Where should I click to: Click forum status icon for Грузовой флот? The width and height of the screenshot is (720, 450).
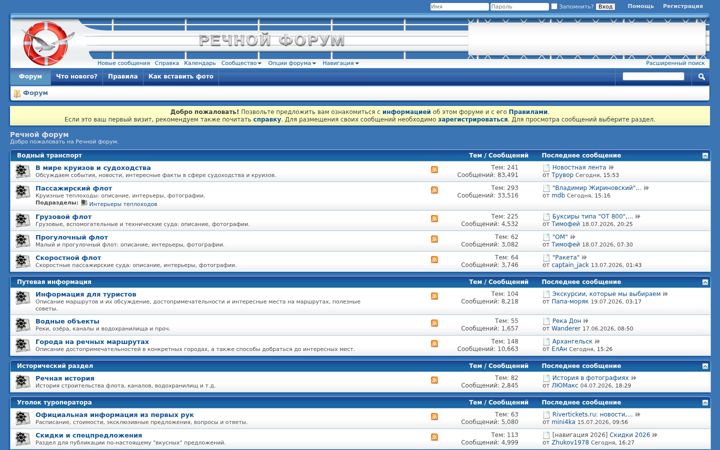point(22,220)
